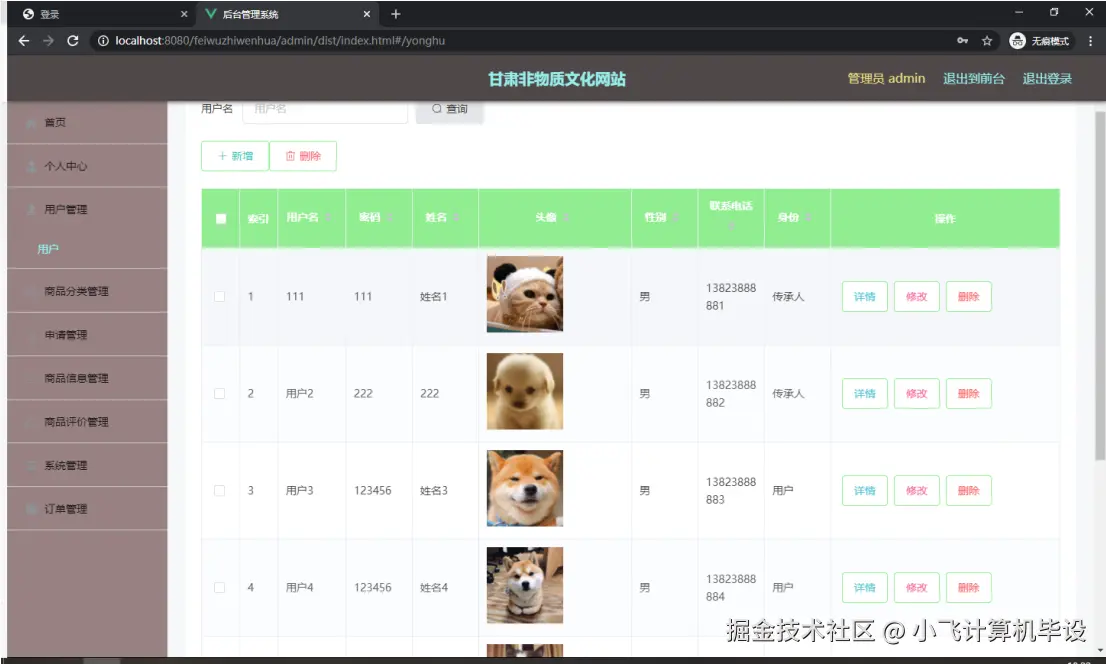
Task: Collapse 用户管理 sidebar menu
Action: click(x=87, y=209)
